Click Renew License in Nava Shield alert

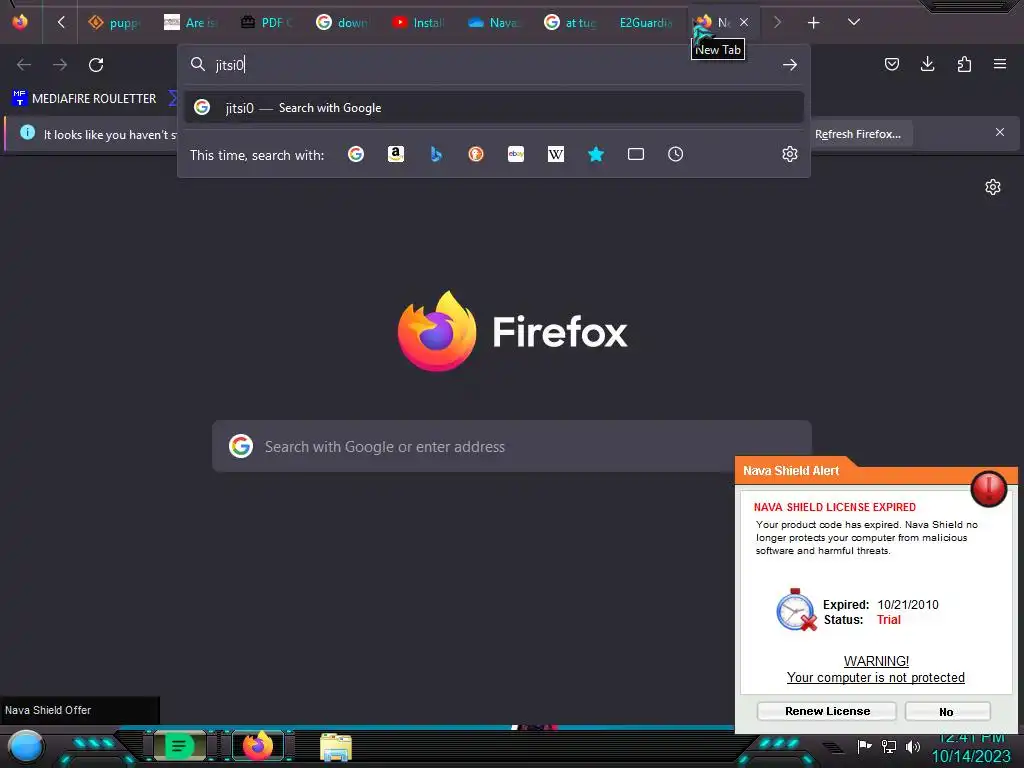tap(827, 711)
